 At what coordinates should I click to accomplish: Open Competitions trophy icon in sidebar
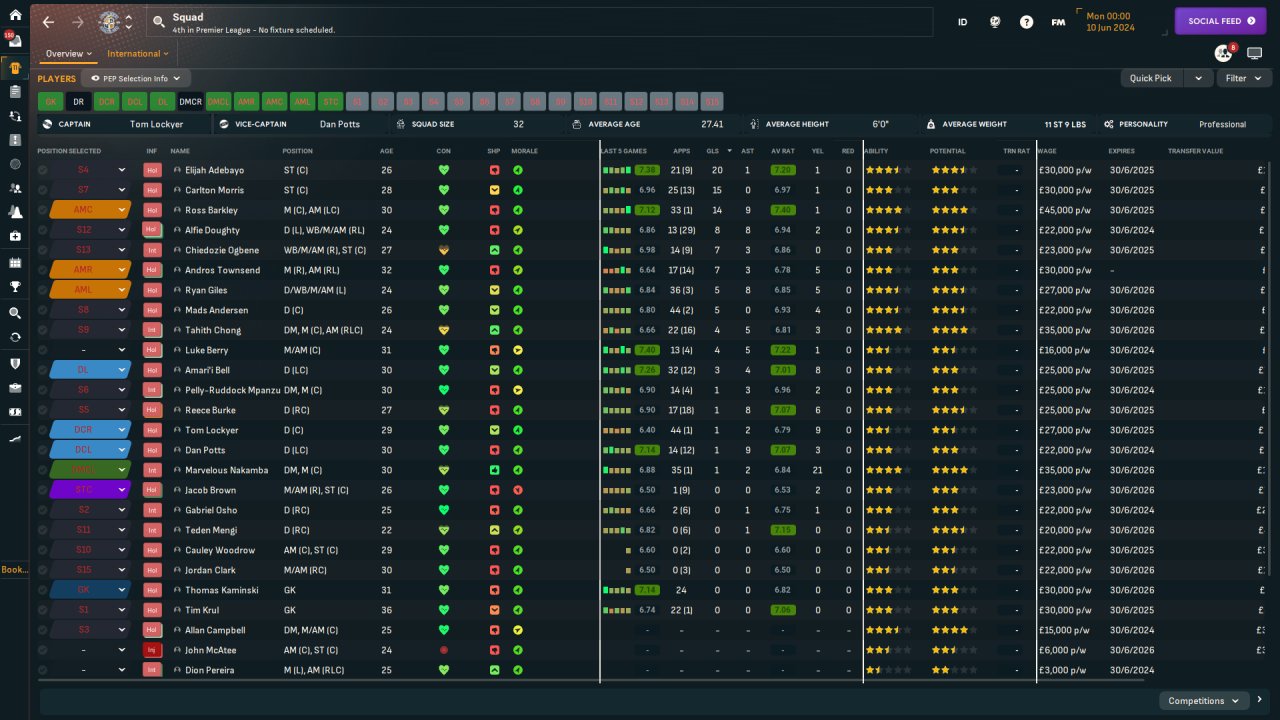tap(14, 286)
